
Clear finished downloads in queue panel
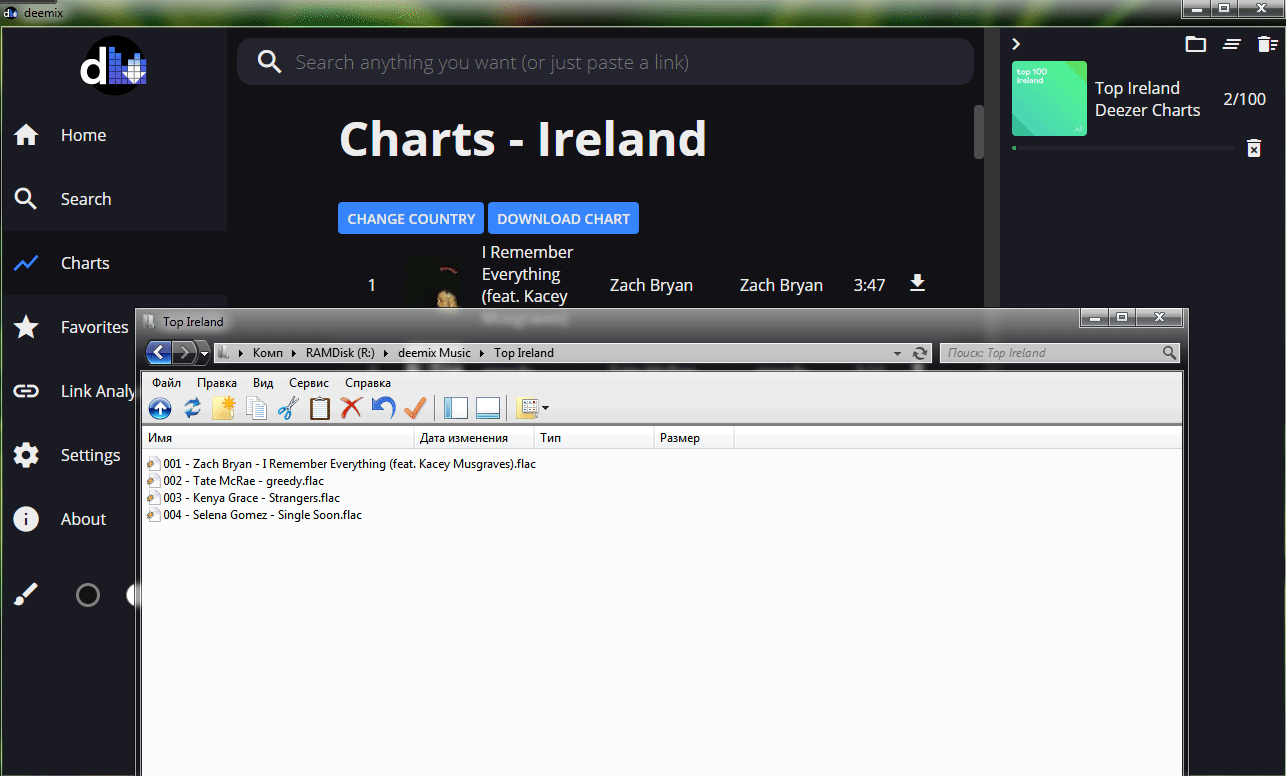pyautogui.click(x=1232, y=44)
